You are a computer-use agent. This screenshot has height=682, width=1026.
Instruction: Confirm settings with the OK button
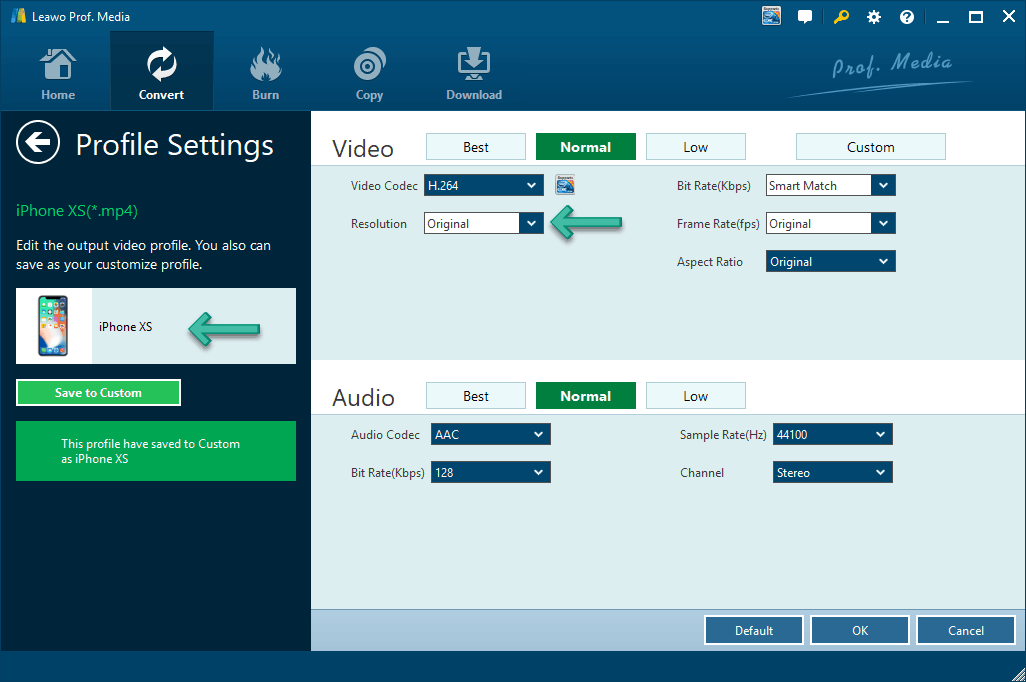pyautogui.click(x=860, y=630)
